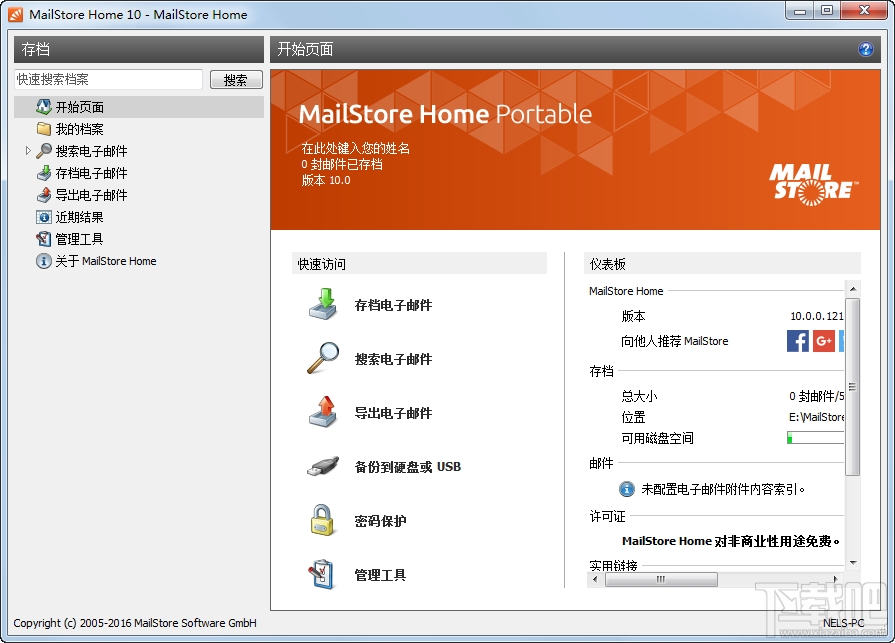Viewport: 895px width, 643px height.
Task: Click the USB plug backup icon
Action: click(323, 466)
